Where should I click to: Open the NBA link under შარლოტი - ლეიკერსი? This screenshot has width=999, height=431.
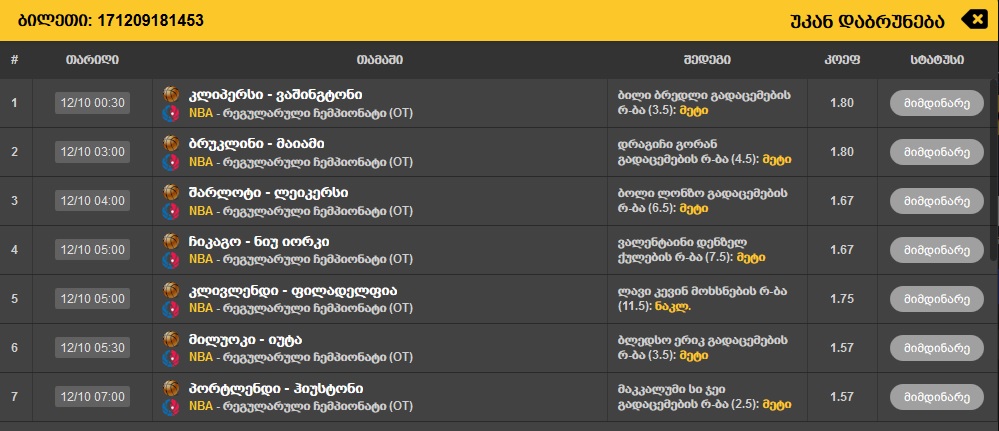200,210
